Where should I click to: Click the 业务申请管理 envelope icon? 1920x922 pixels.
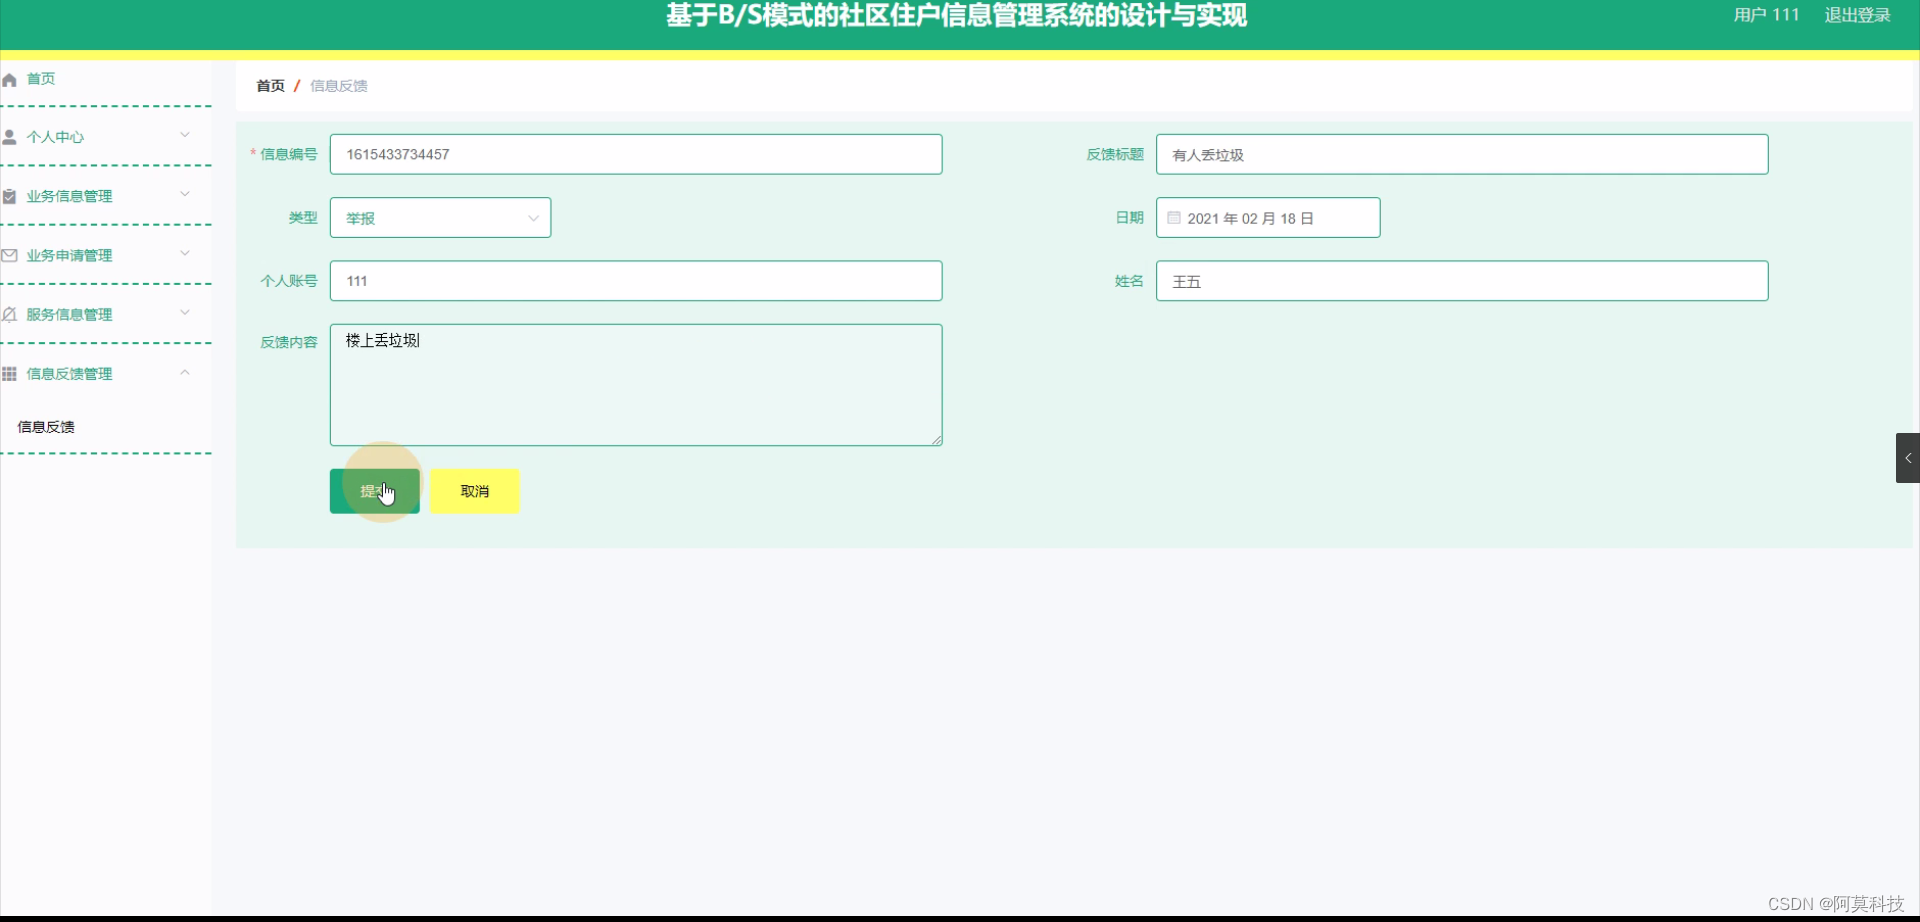tap(10, 254)
